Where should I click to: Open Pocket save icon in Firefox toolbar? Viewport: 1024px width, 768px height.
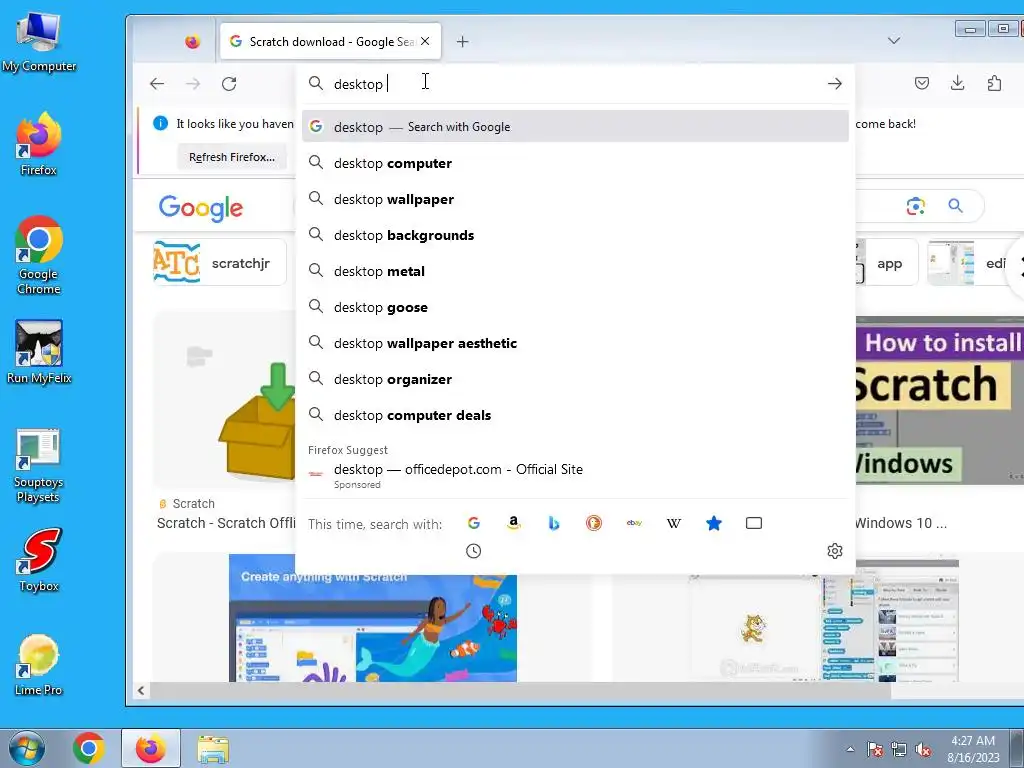pos(921,83)
